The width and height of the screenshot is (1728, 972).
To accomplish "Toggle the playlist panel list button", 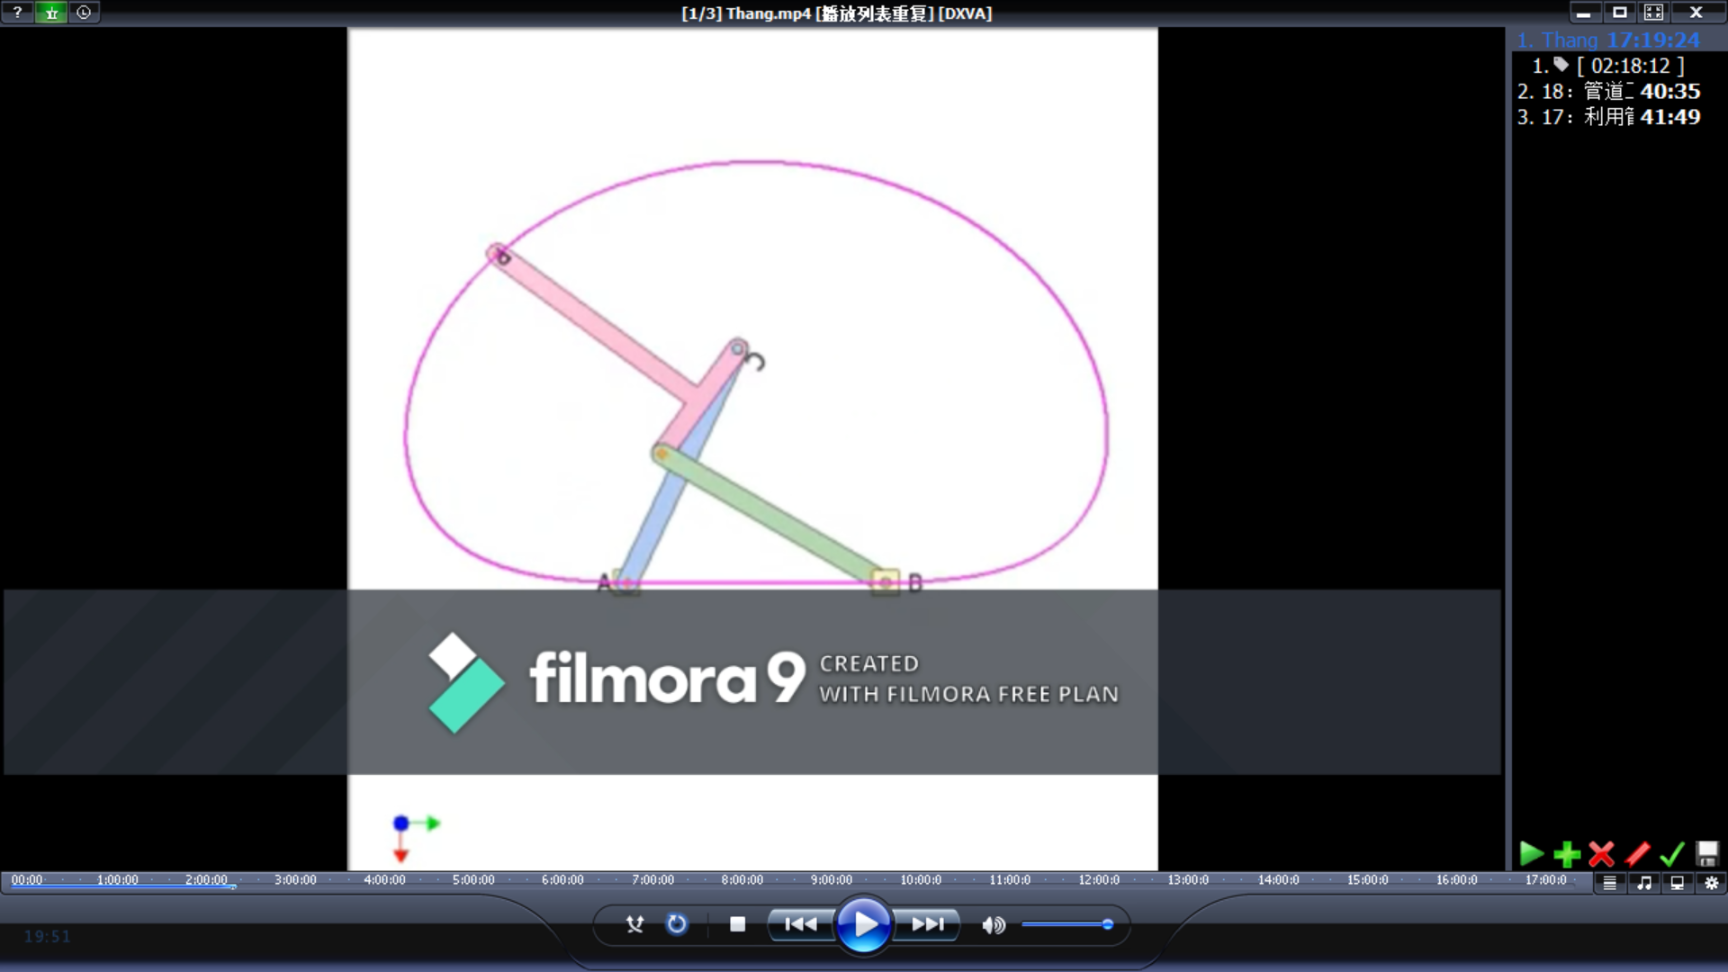I will pyautogui.click(x=1610, y=883).
